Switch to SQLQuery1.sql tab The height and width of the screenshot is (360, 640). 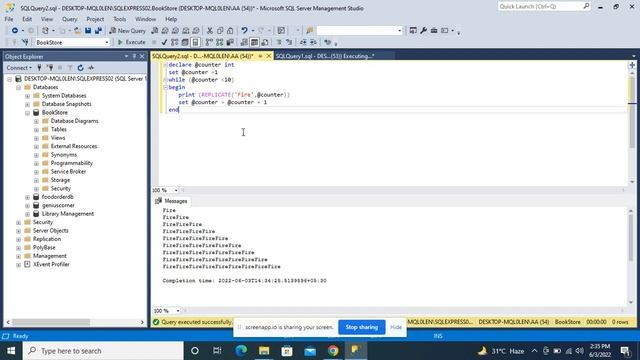coord(325,56)
